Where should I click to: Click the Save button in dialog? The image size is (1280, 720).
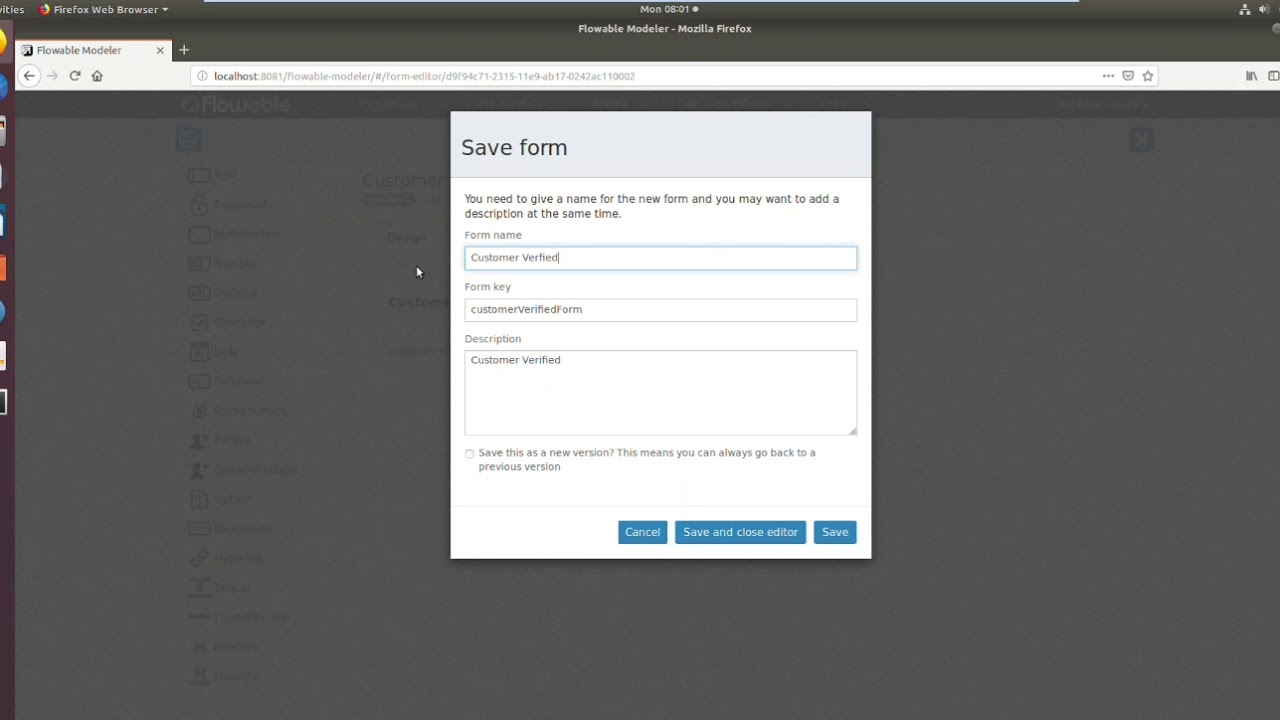click(835, 532)
